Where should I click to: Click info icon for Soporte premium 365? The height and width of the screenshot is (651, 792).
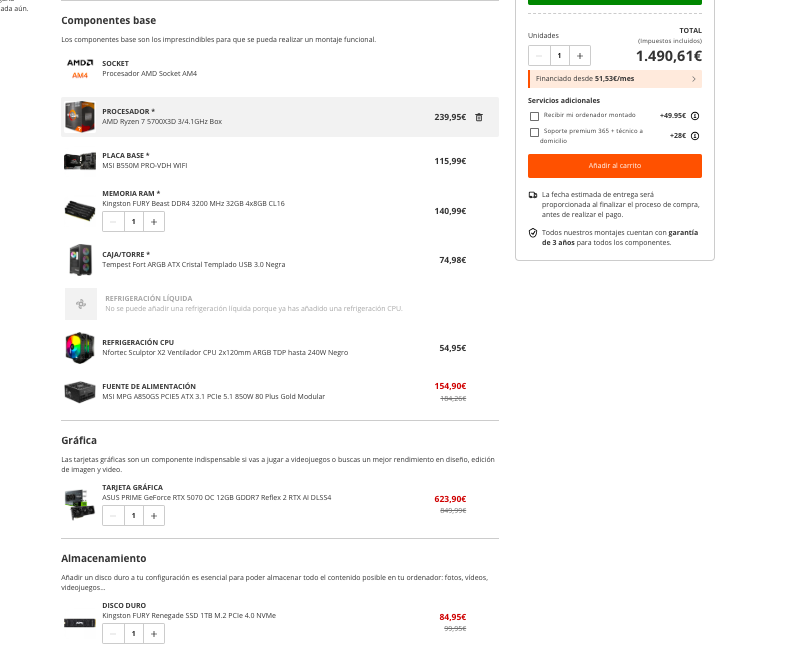pos(695,136)
